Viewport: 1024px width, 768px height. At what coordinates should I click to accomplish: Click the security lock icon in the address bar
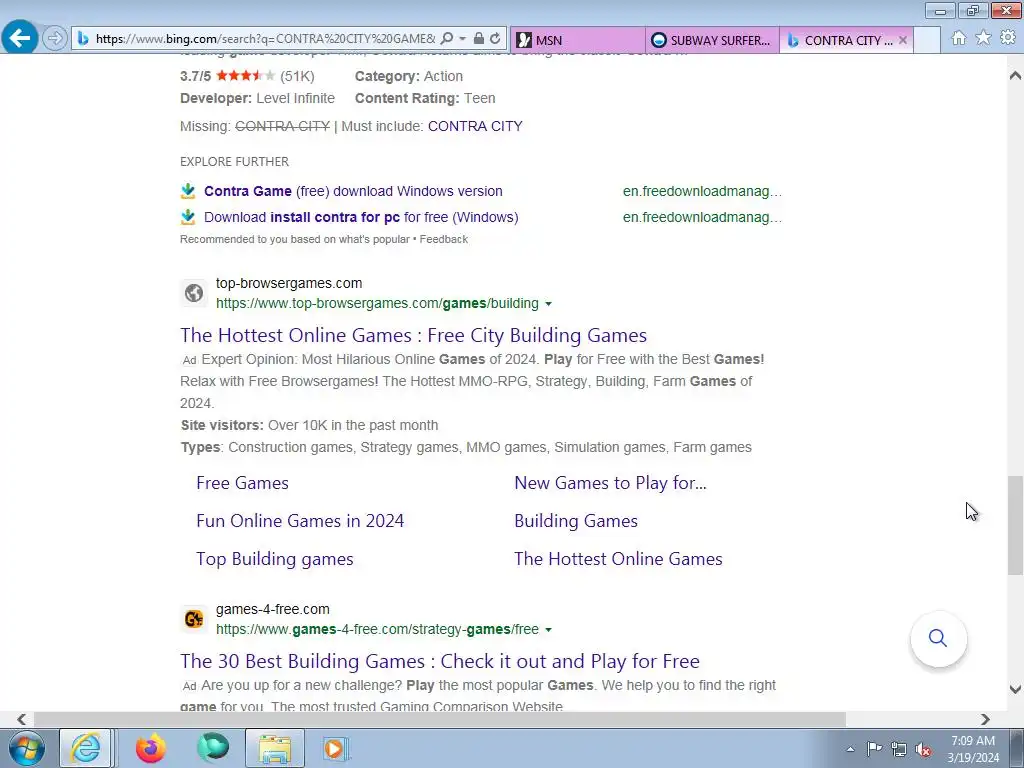coord(479,39)
